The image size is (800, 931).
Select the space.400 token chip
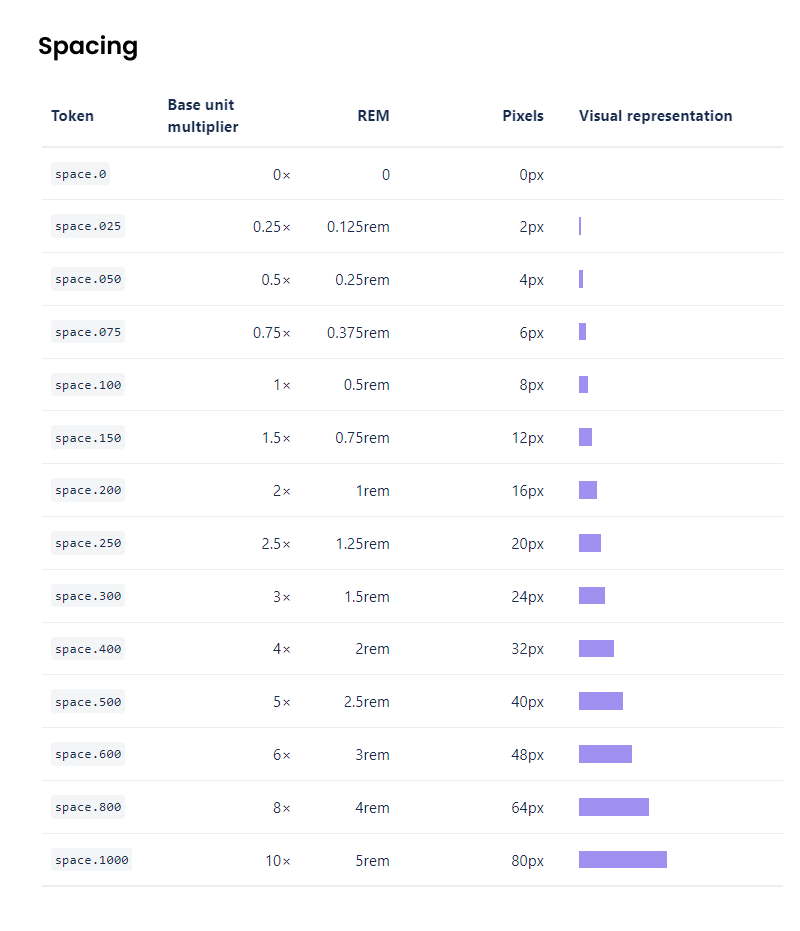coord(88,649)
